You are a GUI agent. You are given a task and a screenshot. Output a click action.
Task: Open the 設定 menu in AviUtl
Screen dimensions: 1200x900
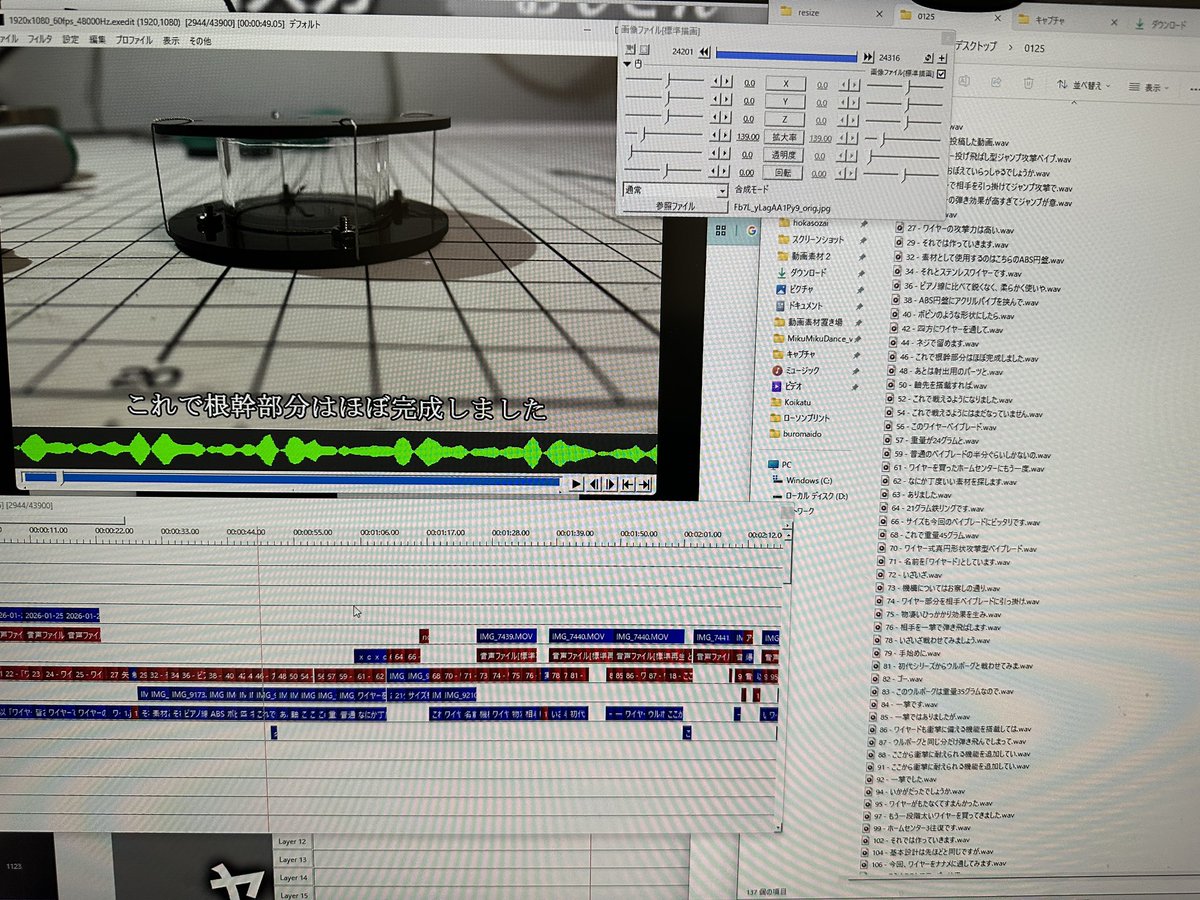pyautogui.click(x=70, y=40)
